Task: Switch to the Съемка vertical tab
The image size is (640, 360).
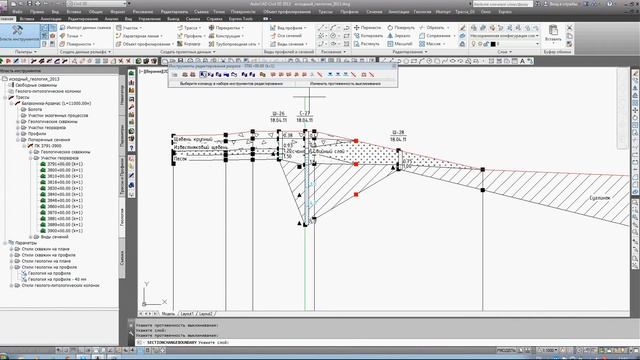Action: click(122, 257)
